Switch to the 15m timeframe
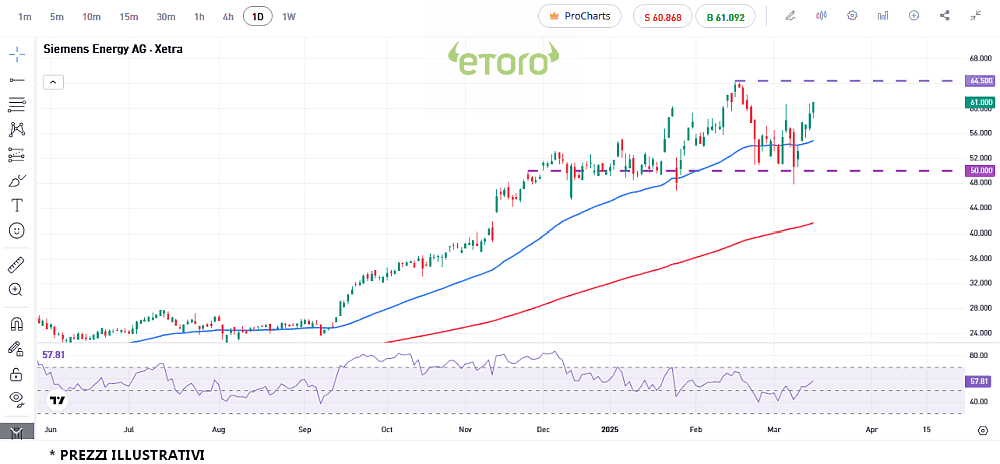Viewport: 1000px width, 464px height. [129, 17]
